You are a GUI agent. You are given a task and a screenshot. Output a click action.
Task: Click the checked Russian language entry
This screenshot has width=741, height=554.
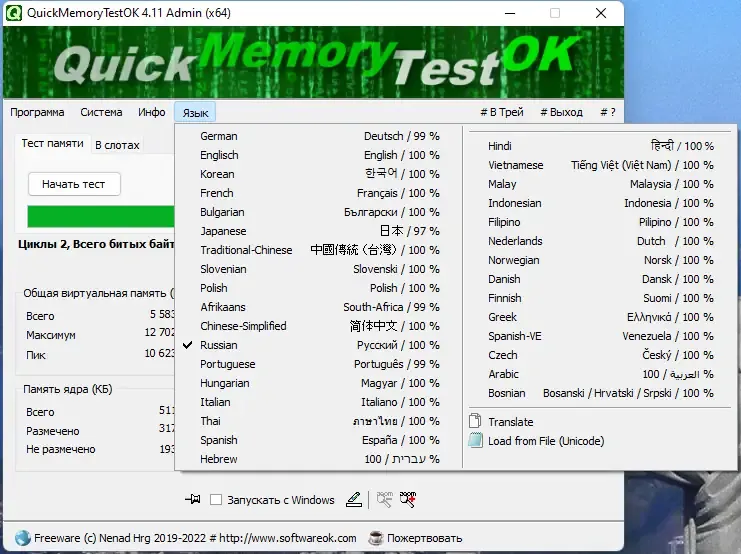pyautogui.click(x=319, y=345)
